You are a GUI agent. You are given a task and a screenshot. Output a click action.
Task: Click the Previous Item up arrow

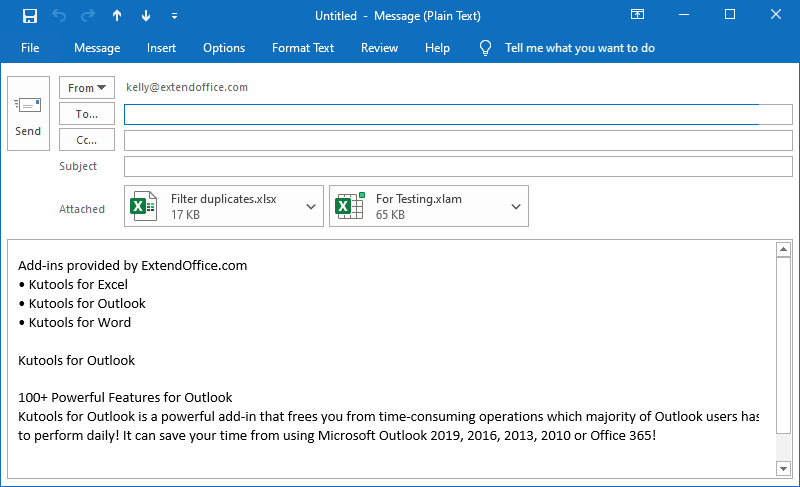[117, 16]
